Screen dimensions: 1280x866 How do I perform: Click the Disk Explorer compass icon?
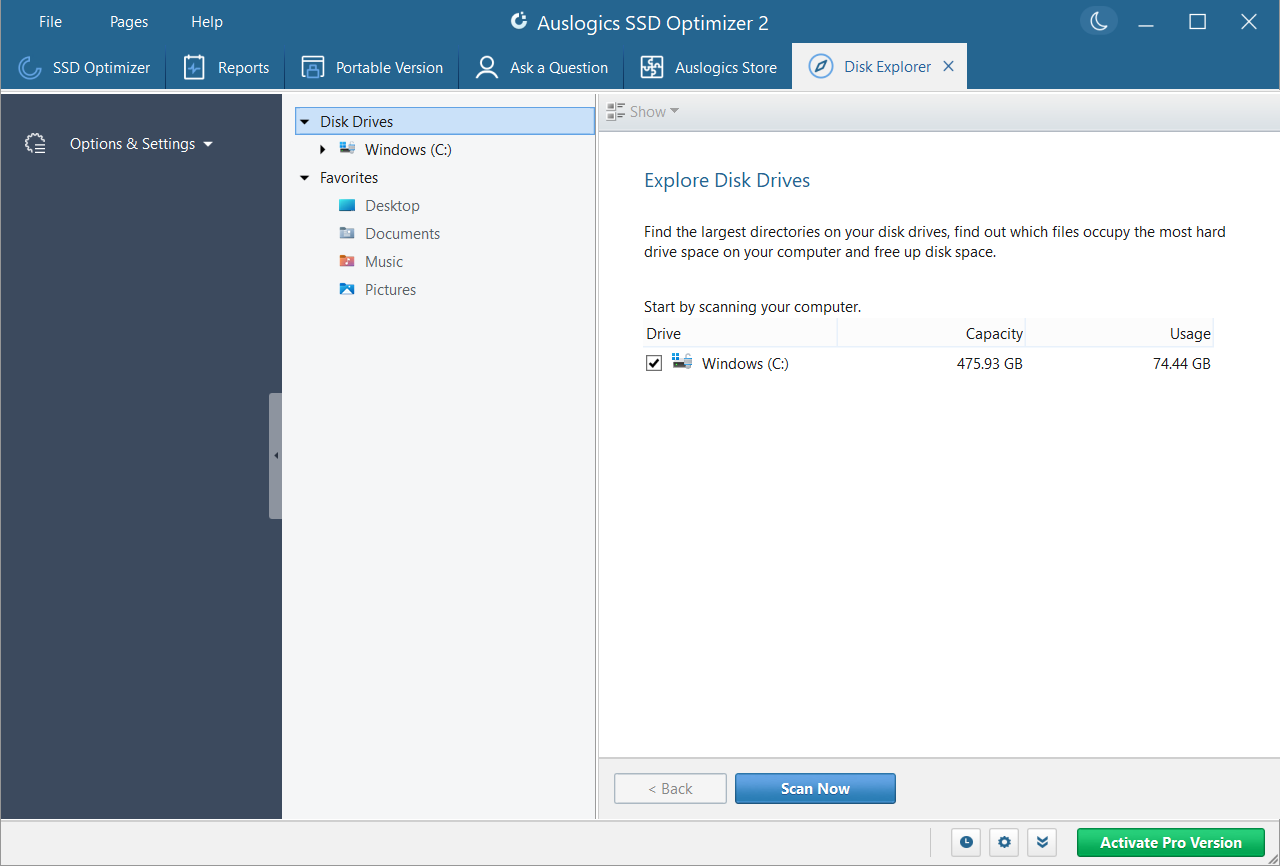(x=820, y=66)
